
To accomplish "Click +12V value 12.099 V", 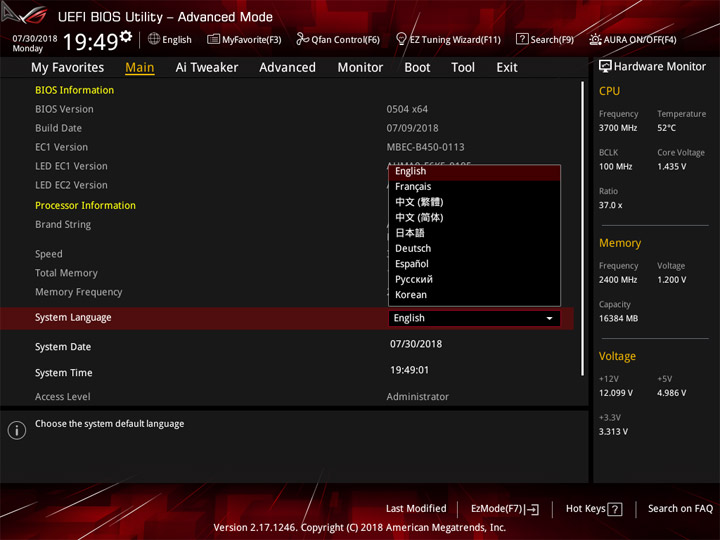I will pos(615,393).
